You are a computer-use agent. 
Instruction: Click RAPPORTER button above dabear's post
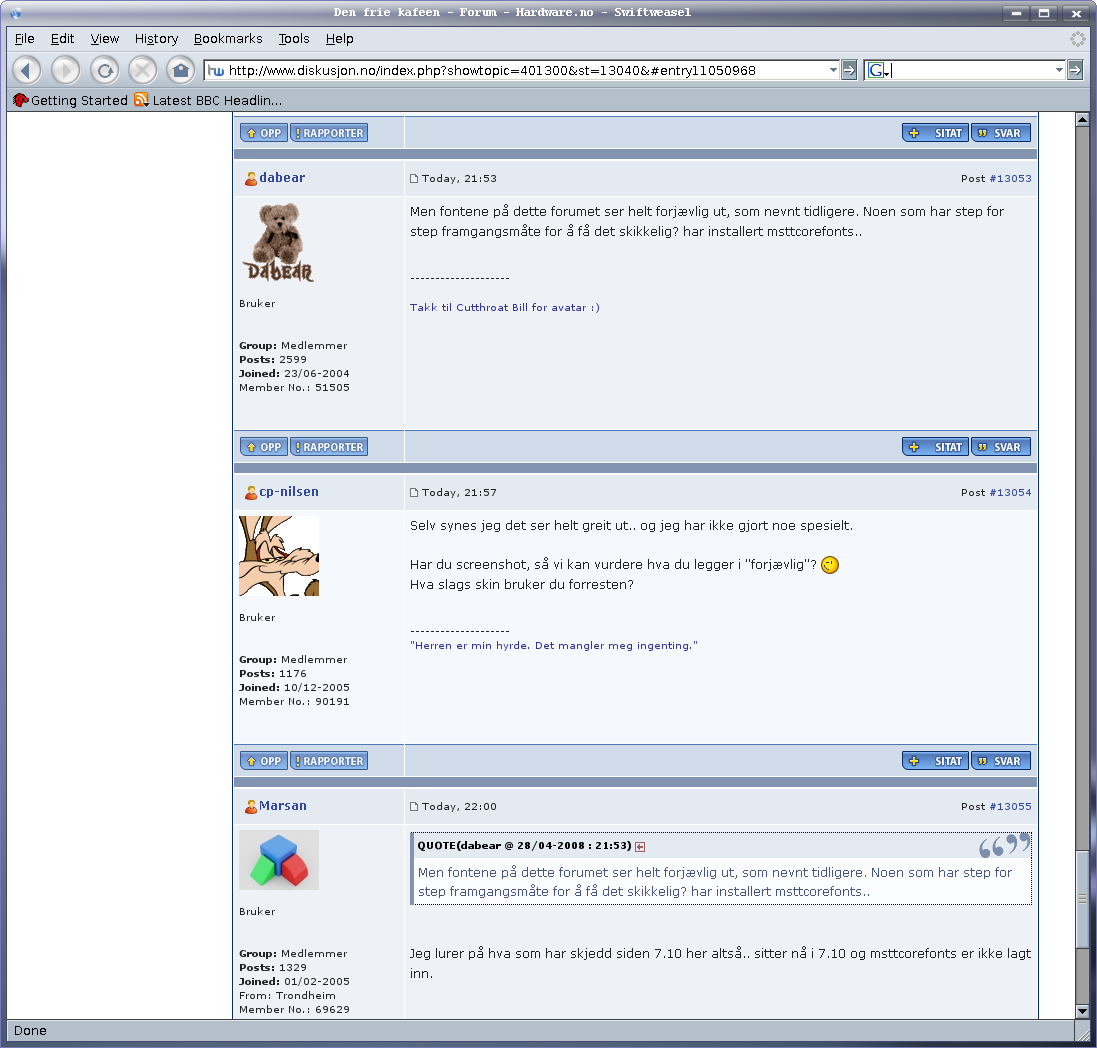[329, 133]
